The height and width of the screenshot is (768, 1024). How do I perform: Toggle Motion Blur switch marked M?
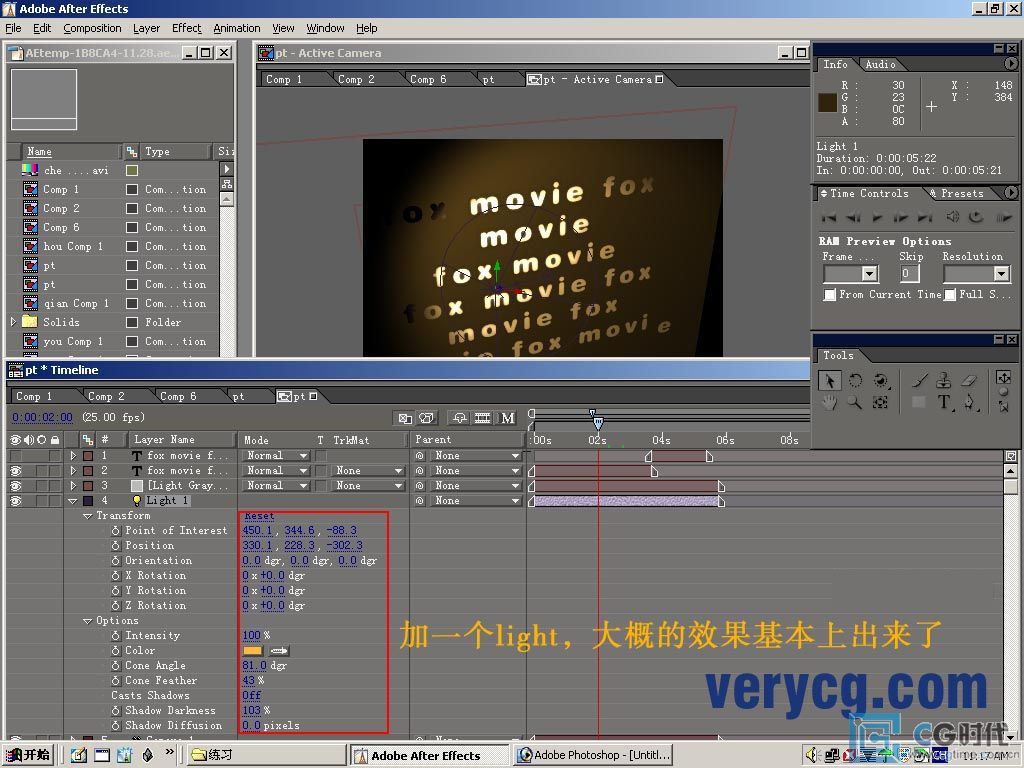[x=507, y=418]
